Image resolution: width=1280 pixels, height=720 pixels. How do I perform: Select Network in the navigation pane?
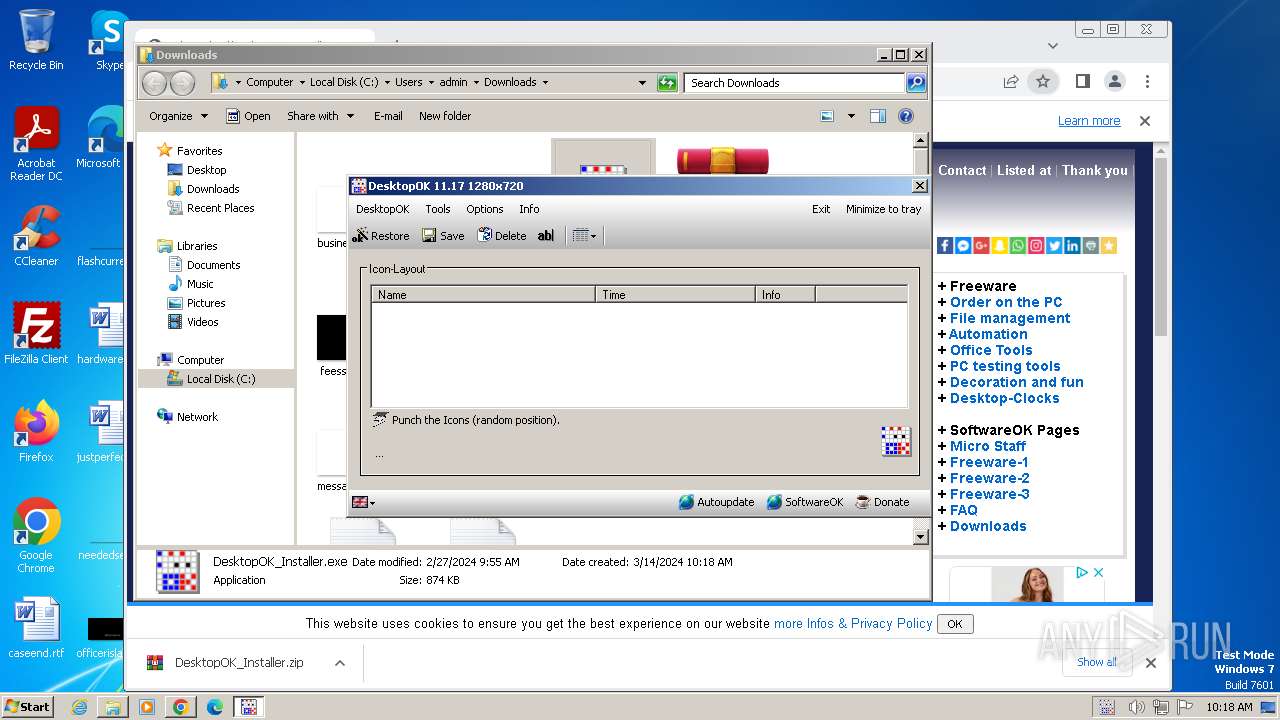click(197, 417)
